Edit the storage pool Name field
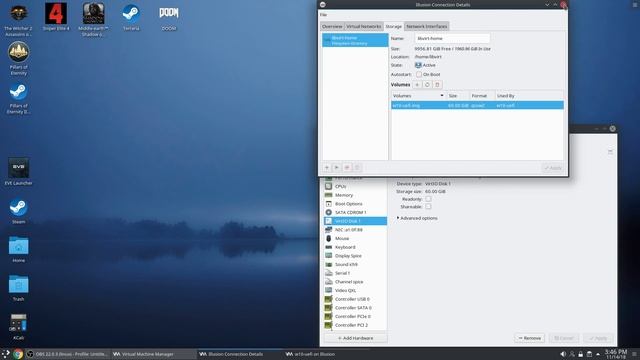This screenshot has width=640, height=360. [x=452, y=38]
